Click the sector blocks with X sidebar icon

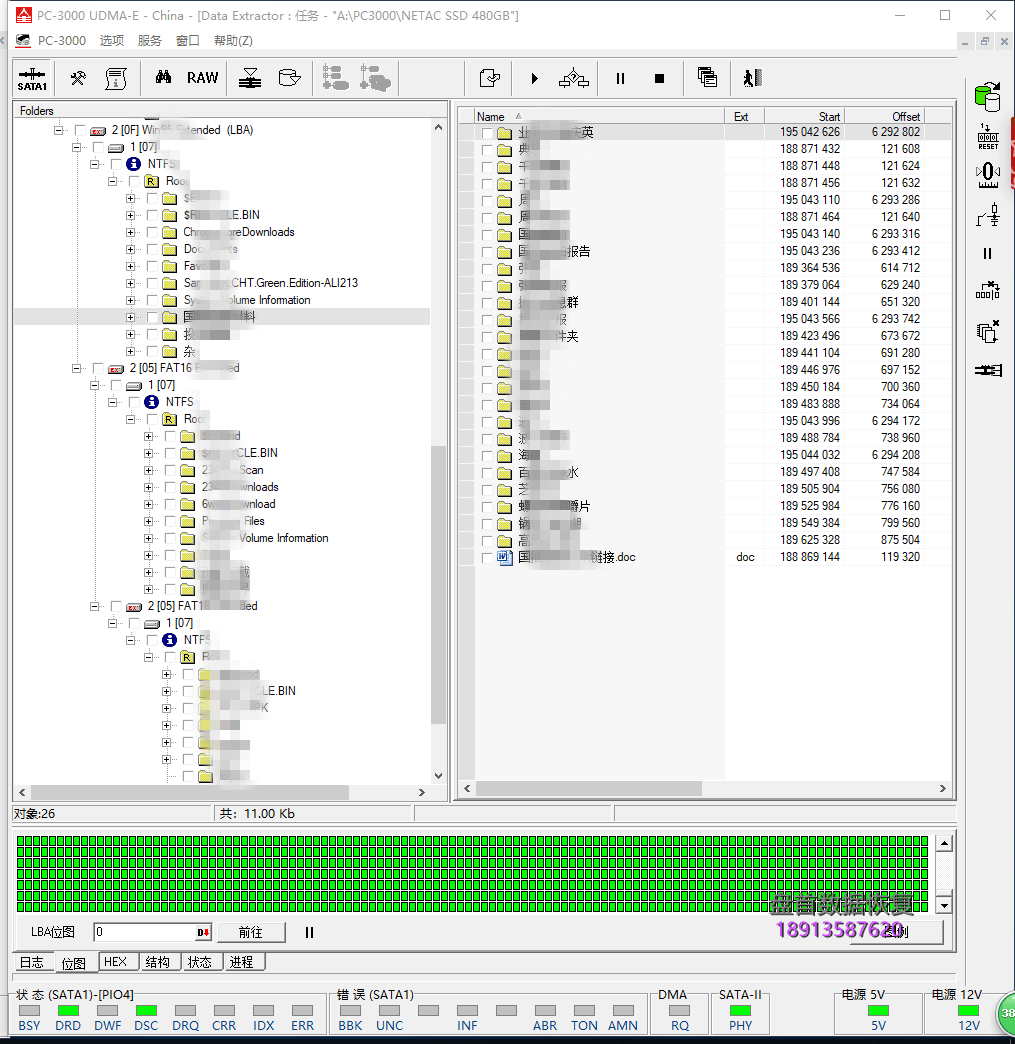[x=988, y=290]
